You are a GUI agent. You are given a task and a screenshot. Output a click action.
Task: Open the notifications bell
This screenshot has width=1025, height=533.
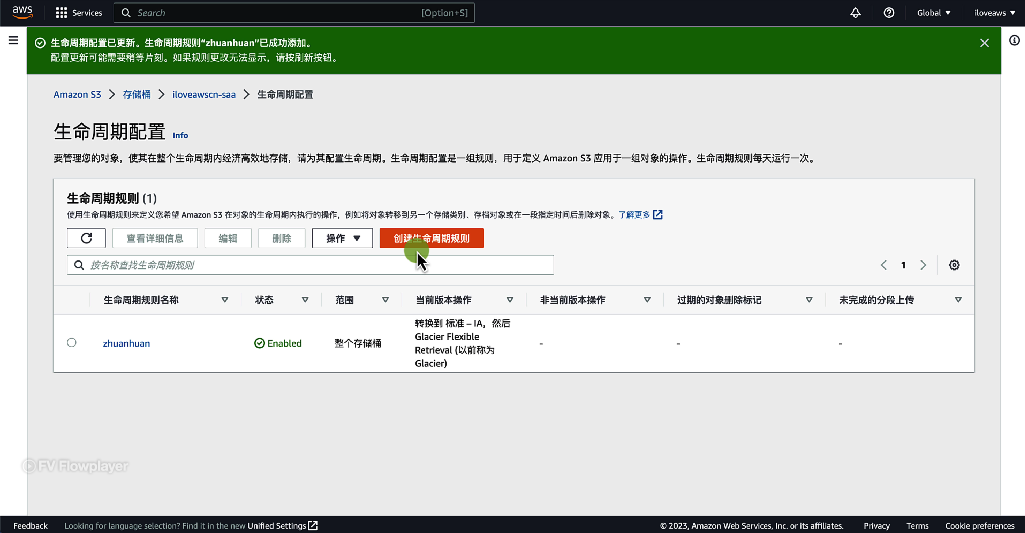(x=855, y=12)
